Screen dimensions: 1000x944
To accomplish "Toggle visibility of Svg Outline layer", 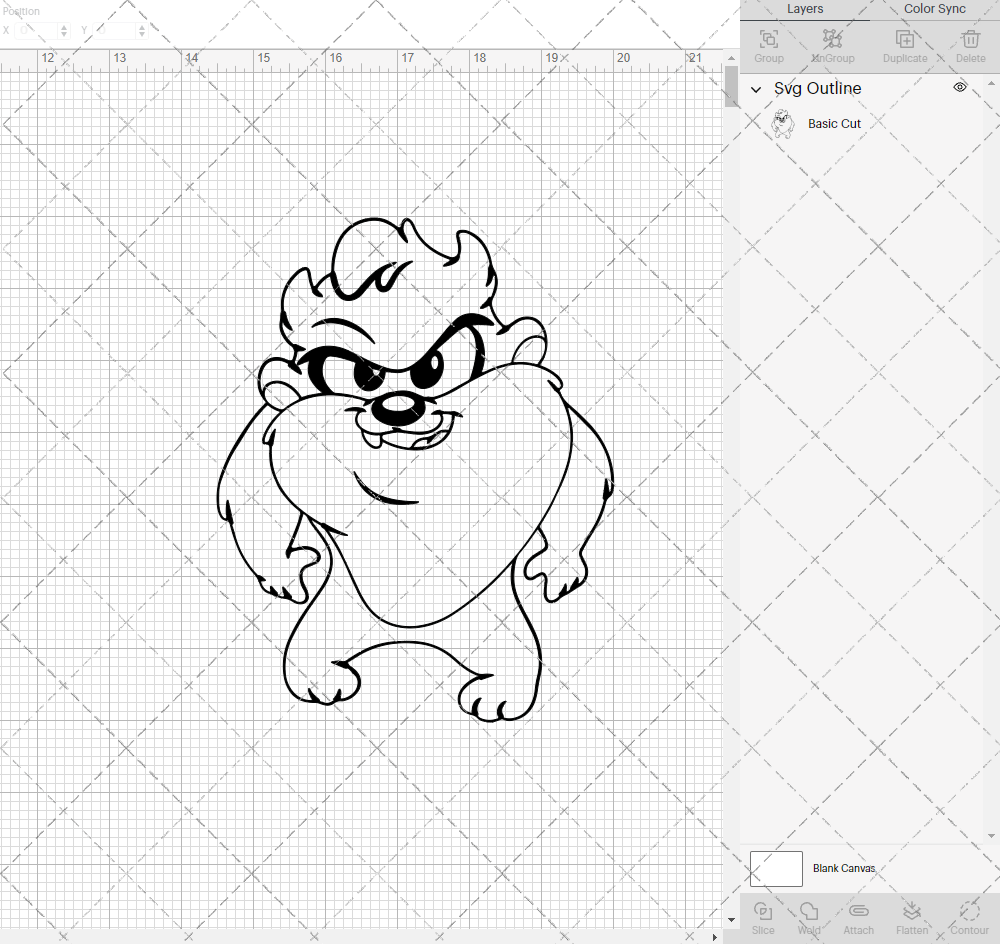I will tap(960, 87).
